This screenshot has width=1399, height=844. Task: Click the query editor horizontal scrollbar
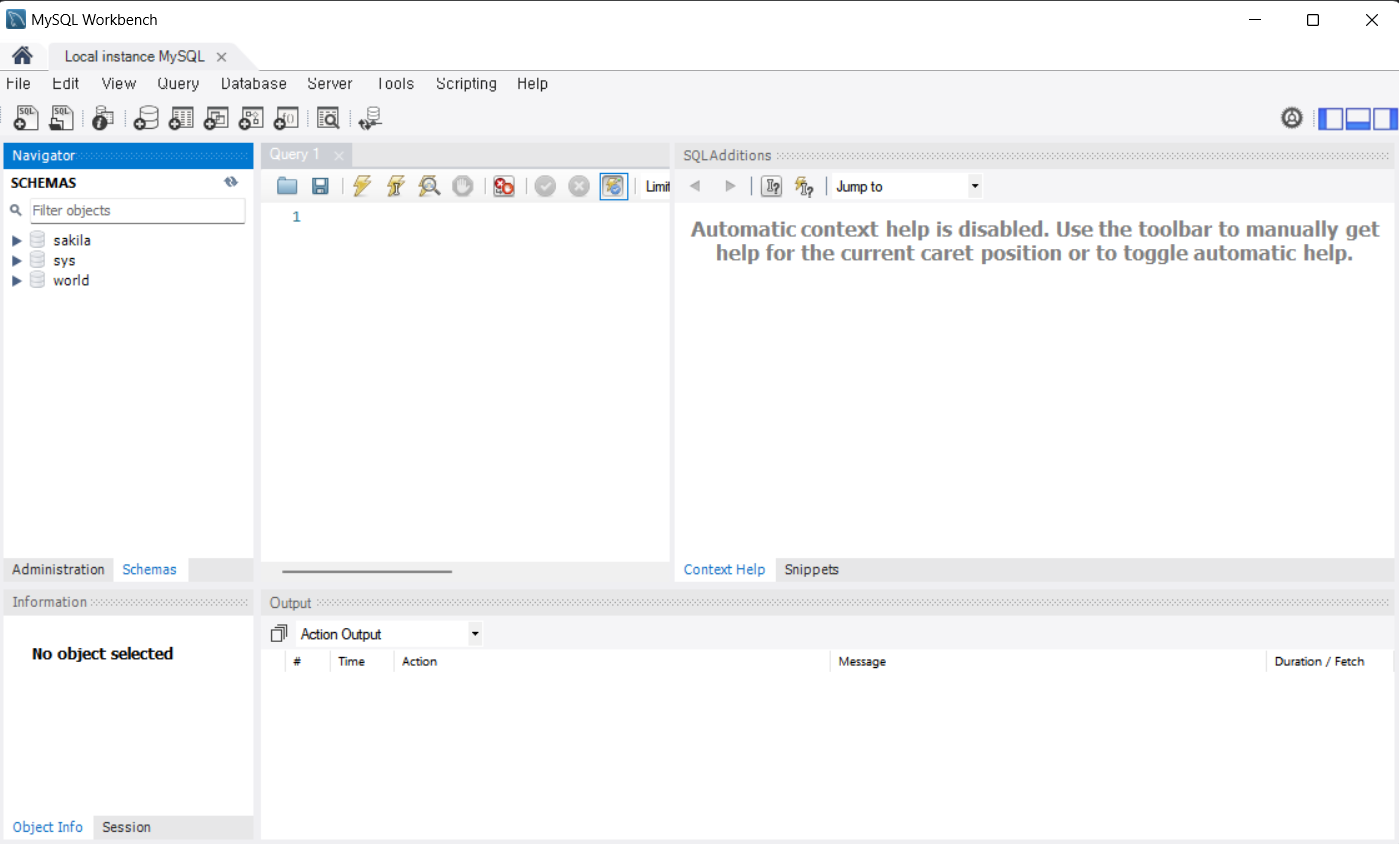(x=367, y=572)
